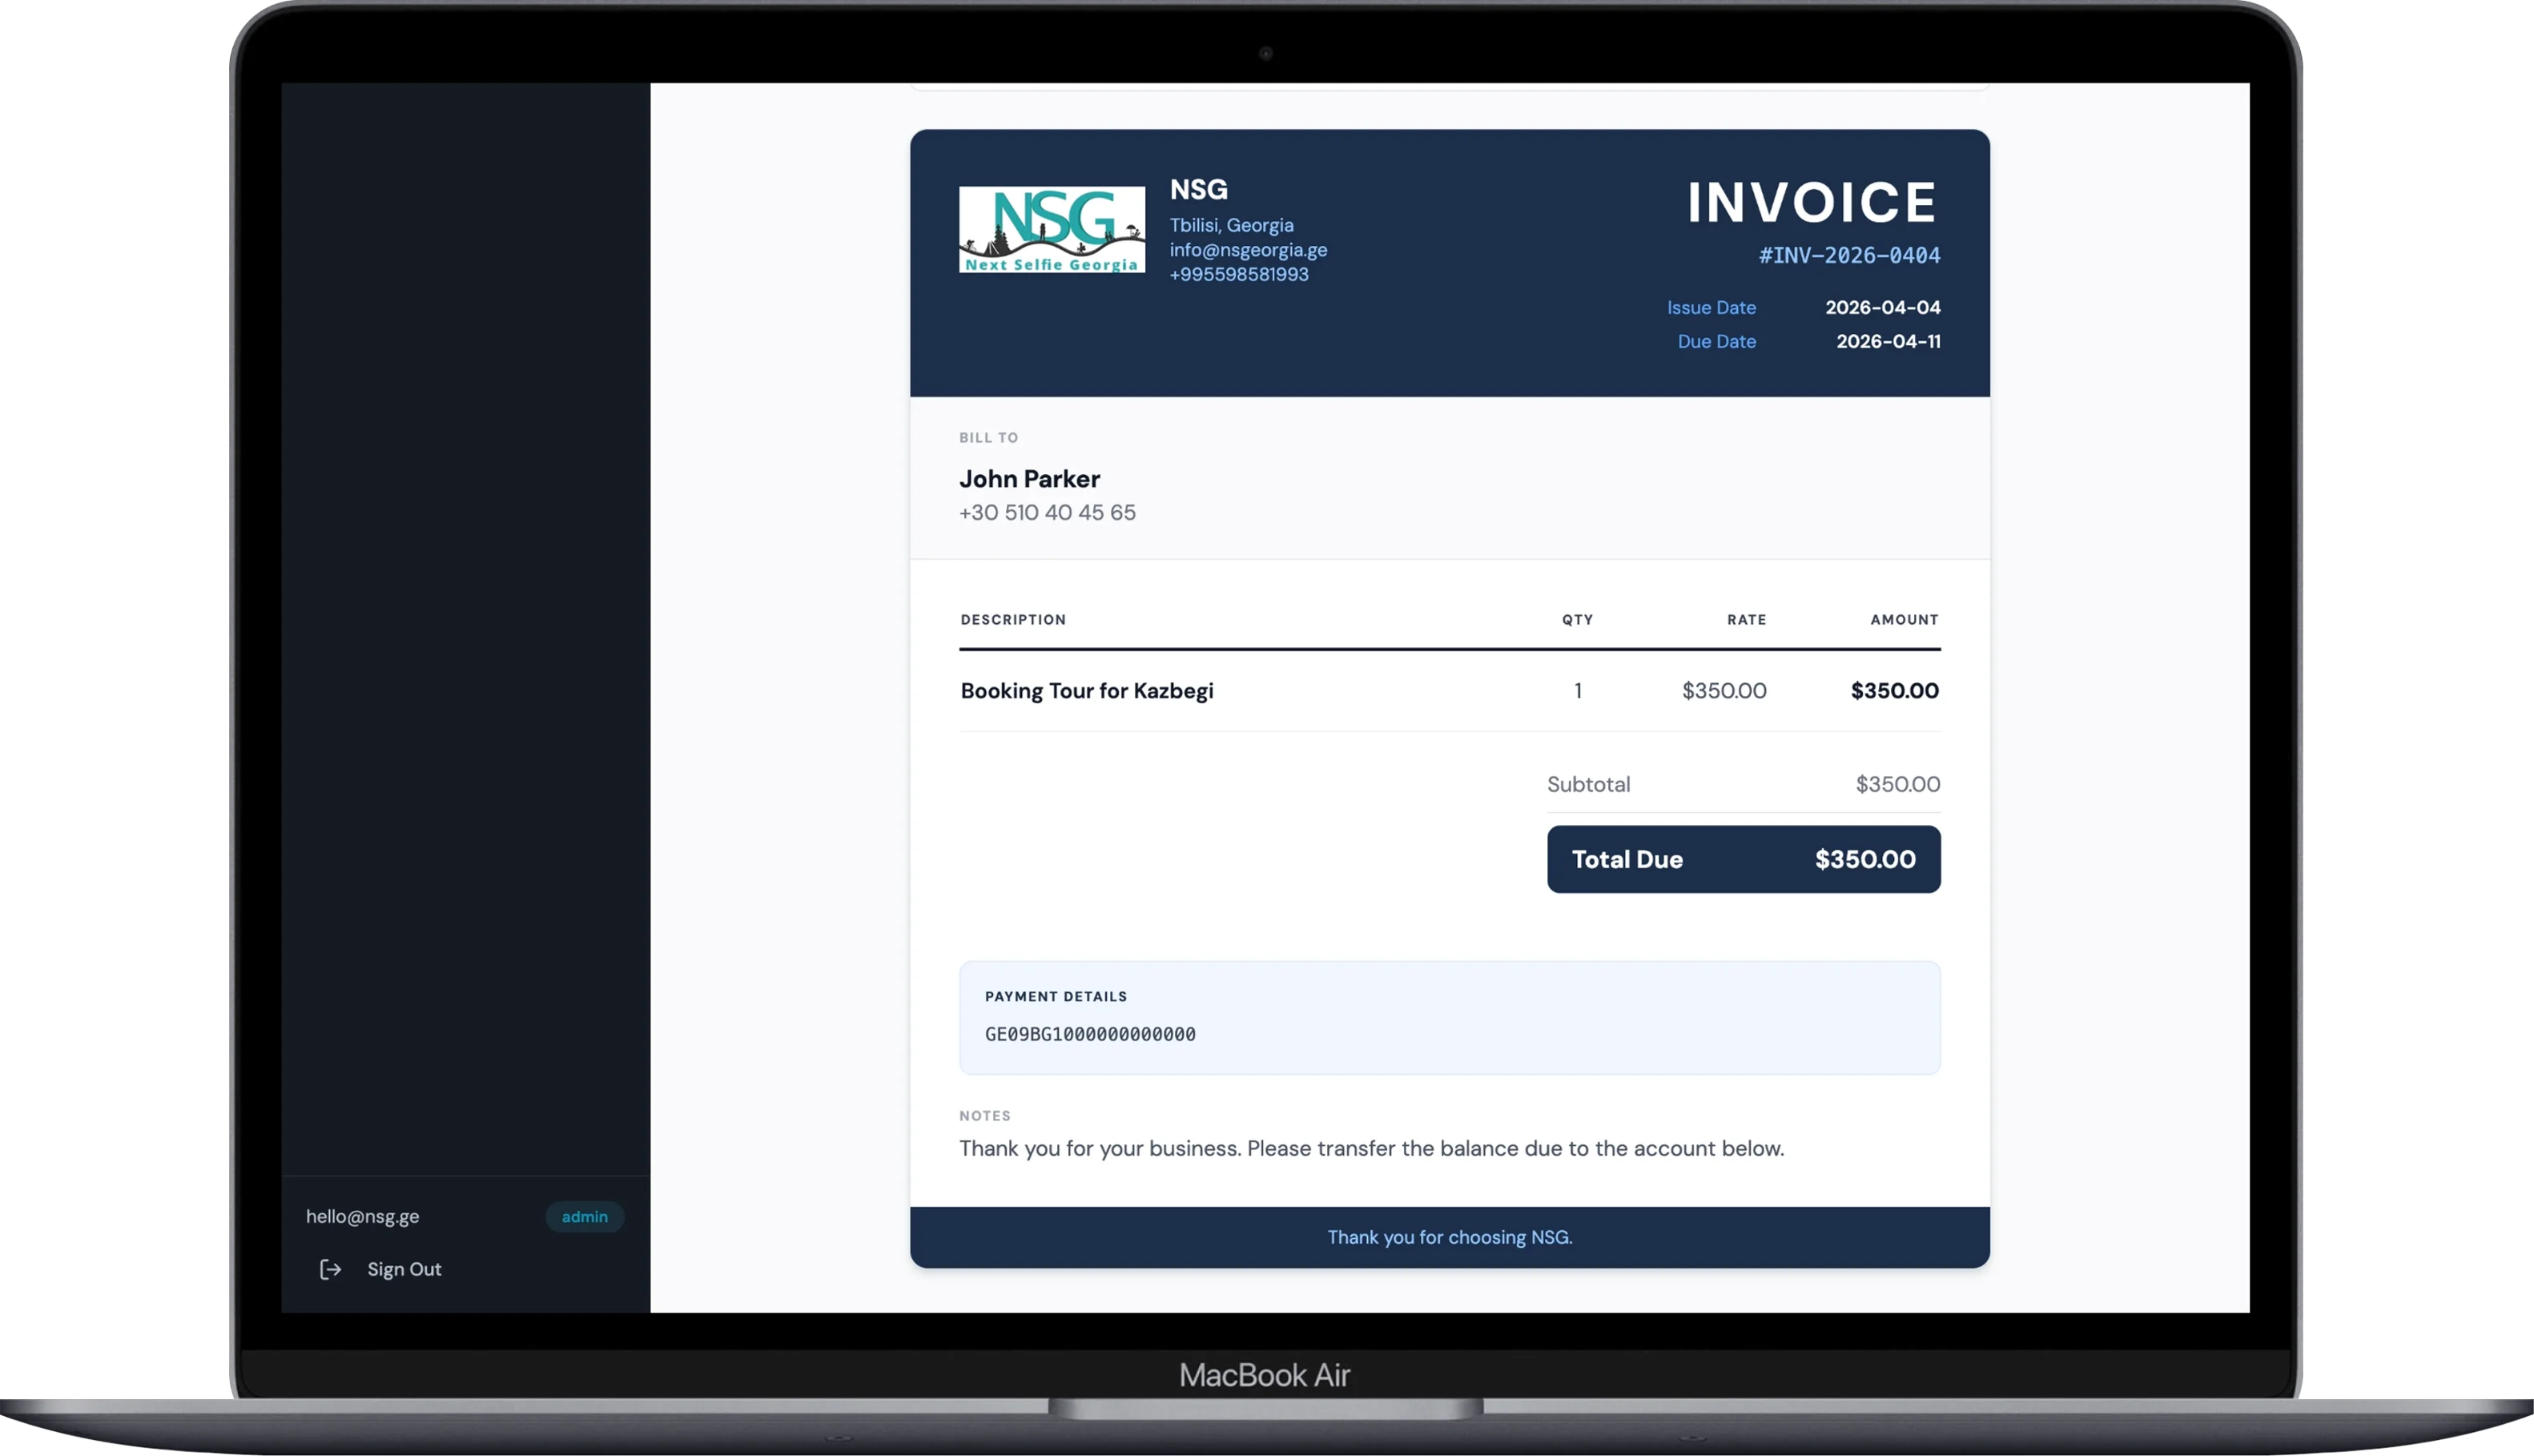Click customer phone +30 510 40 45 65

[x=1047, y=513]
